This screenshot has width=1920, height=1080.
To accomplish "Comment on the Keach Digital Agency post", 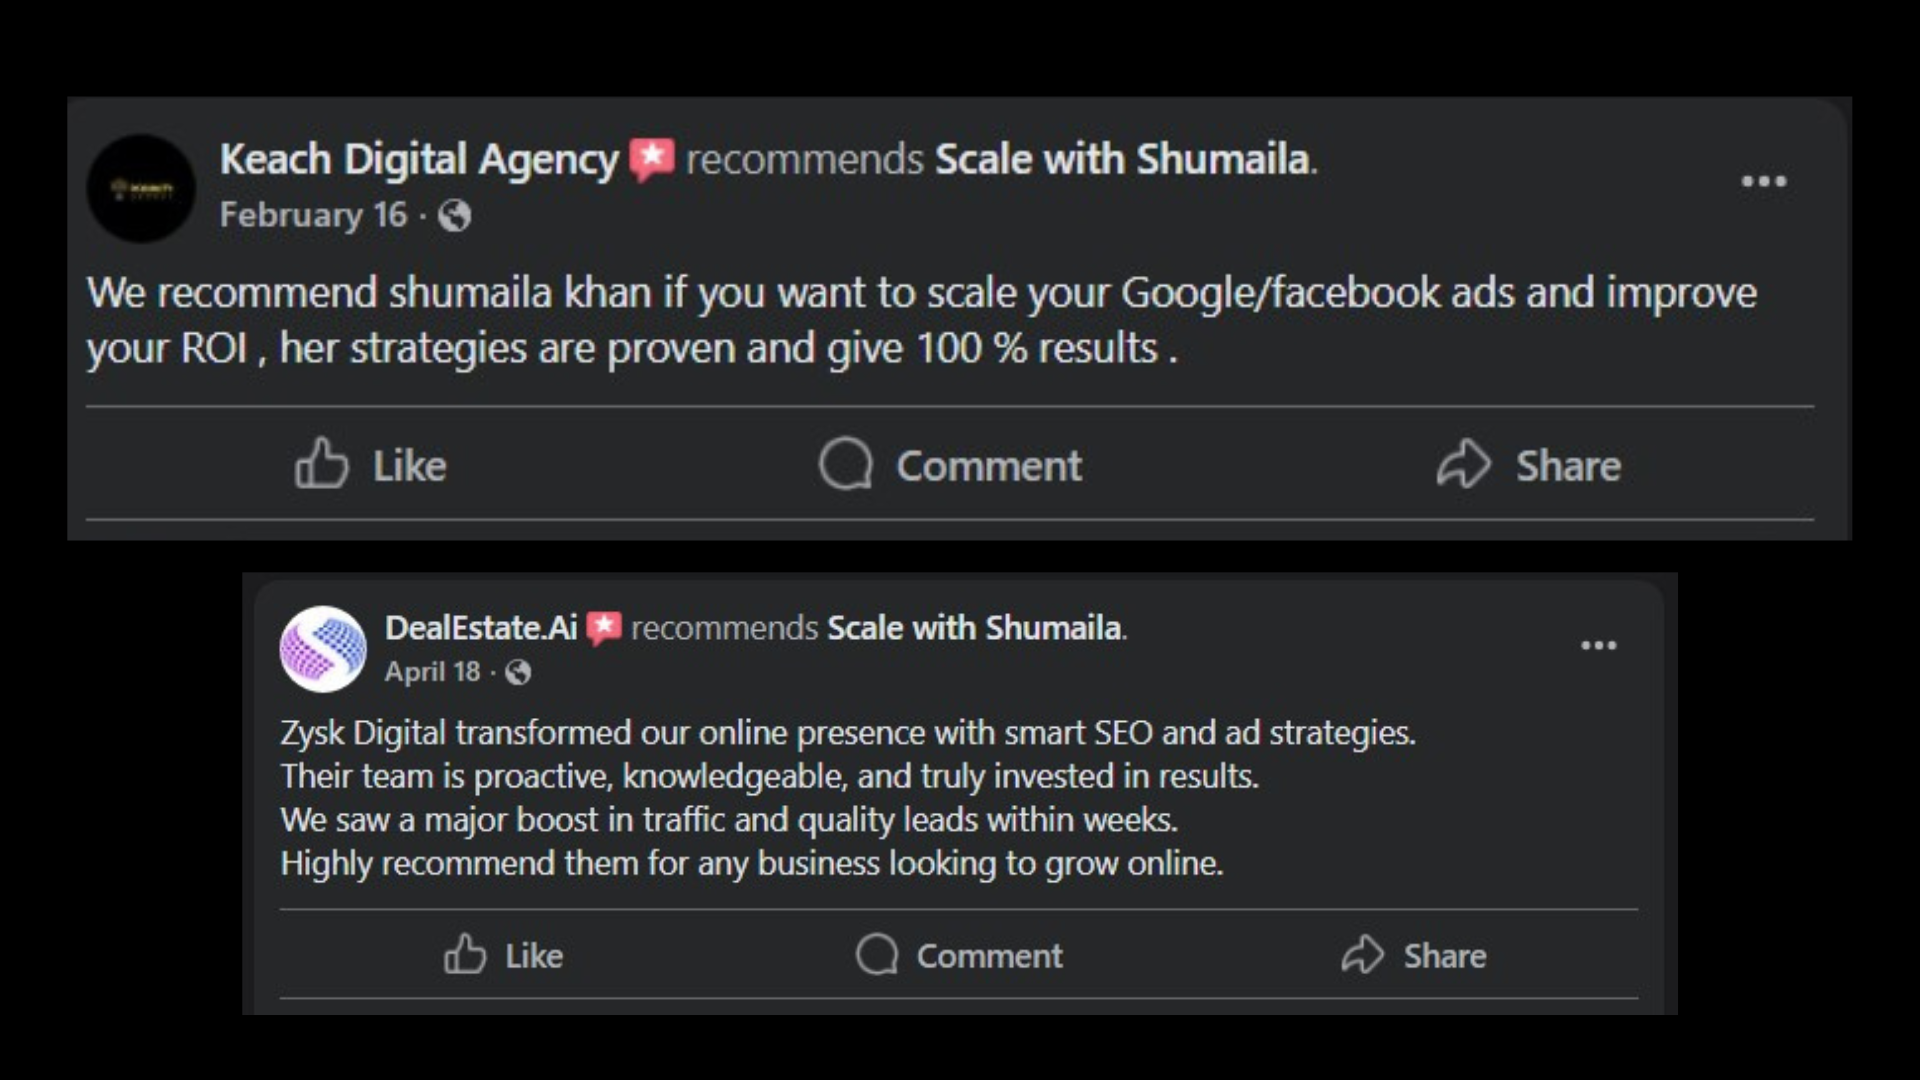I will point(950,465).
